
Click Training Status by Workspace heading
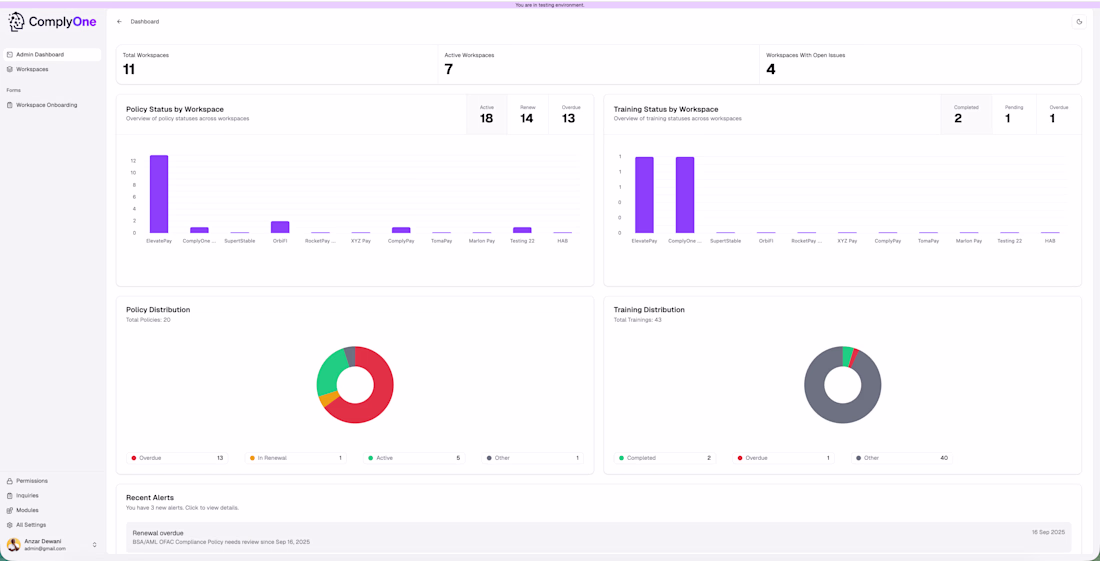click(666, 109)
